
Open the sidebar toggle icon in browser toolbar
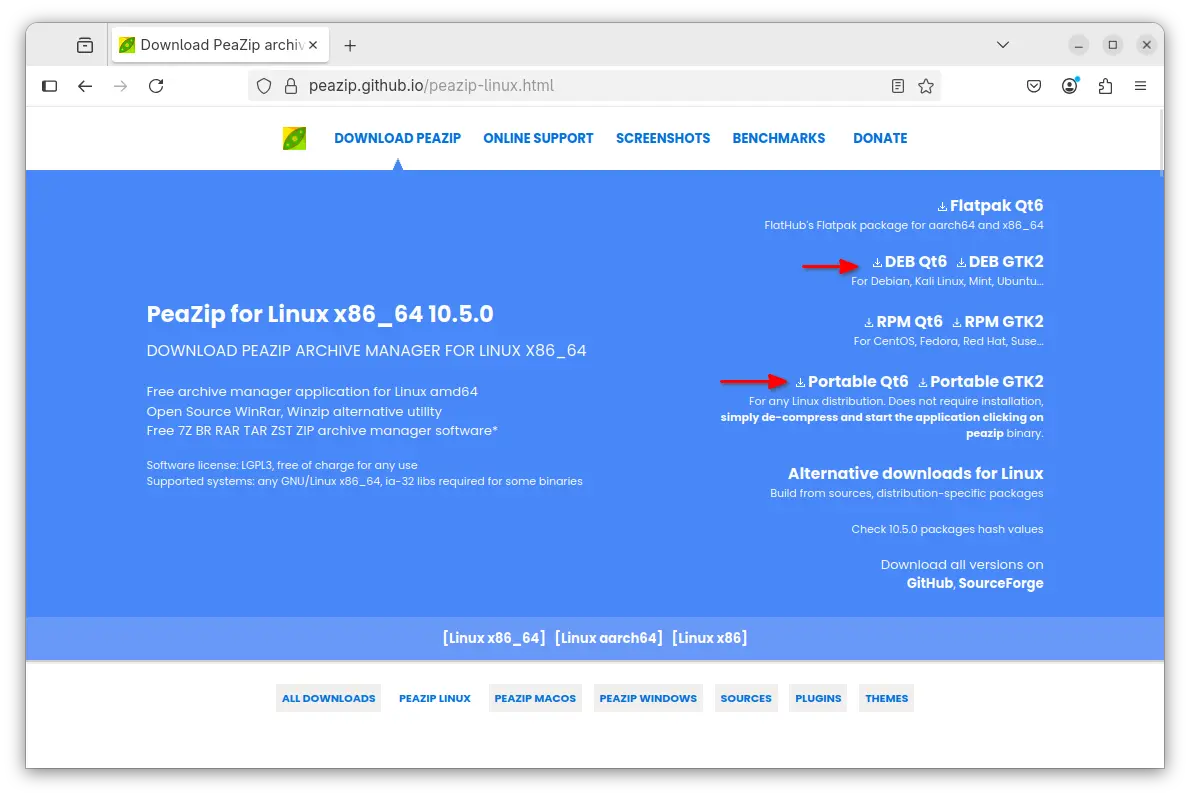tap(49, 86)
